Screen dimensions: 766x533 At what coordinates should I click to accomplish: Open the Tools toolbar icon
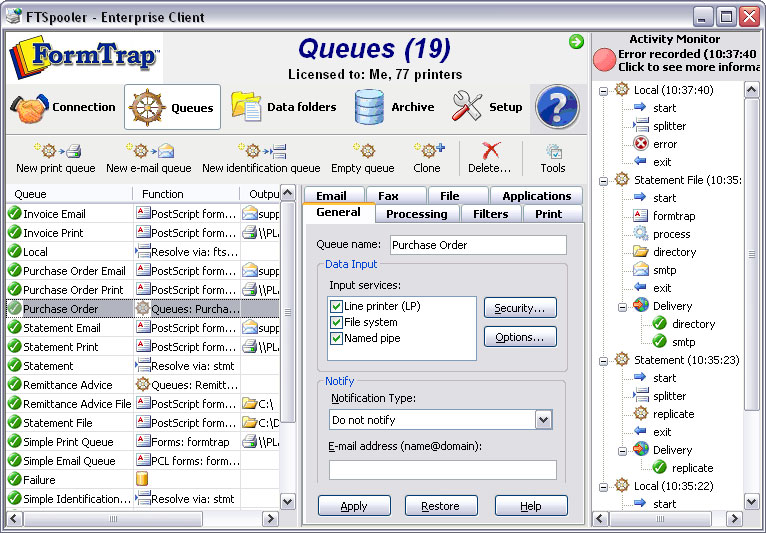tap(553, 151)
